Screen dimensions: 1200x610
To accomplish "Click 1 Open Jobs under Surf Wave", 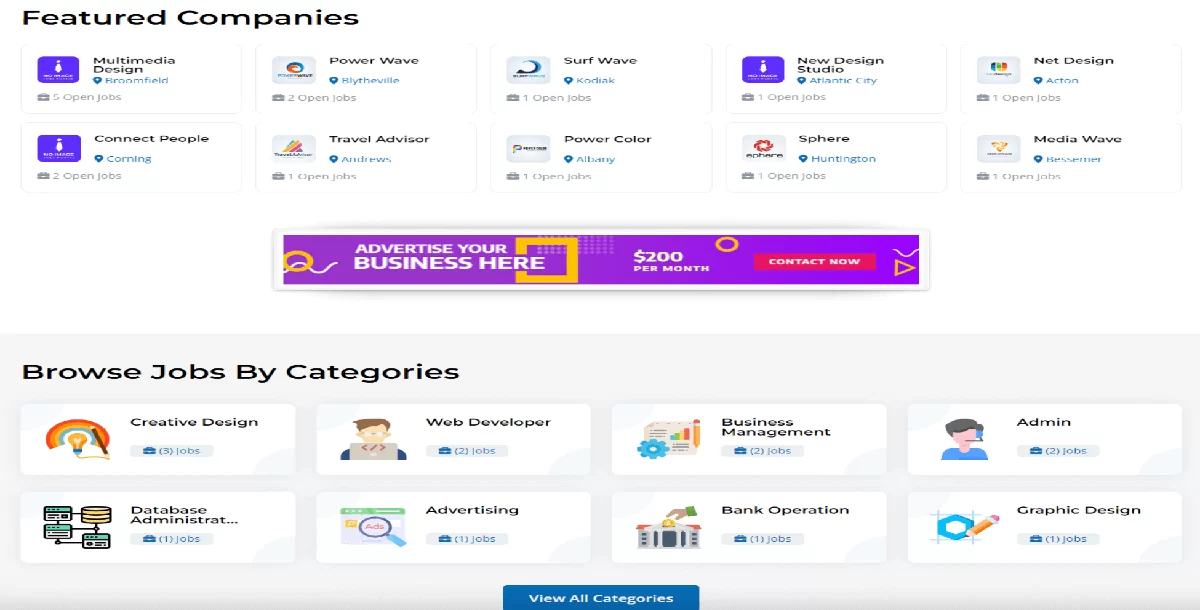I will [556, 98].
